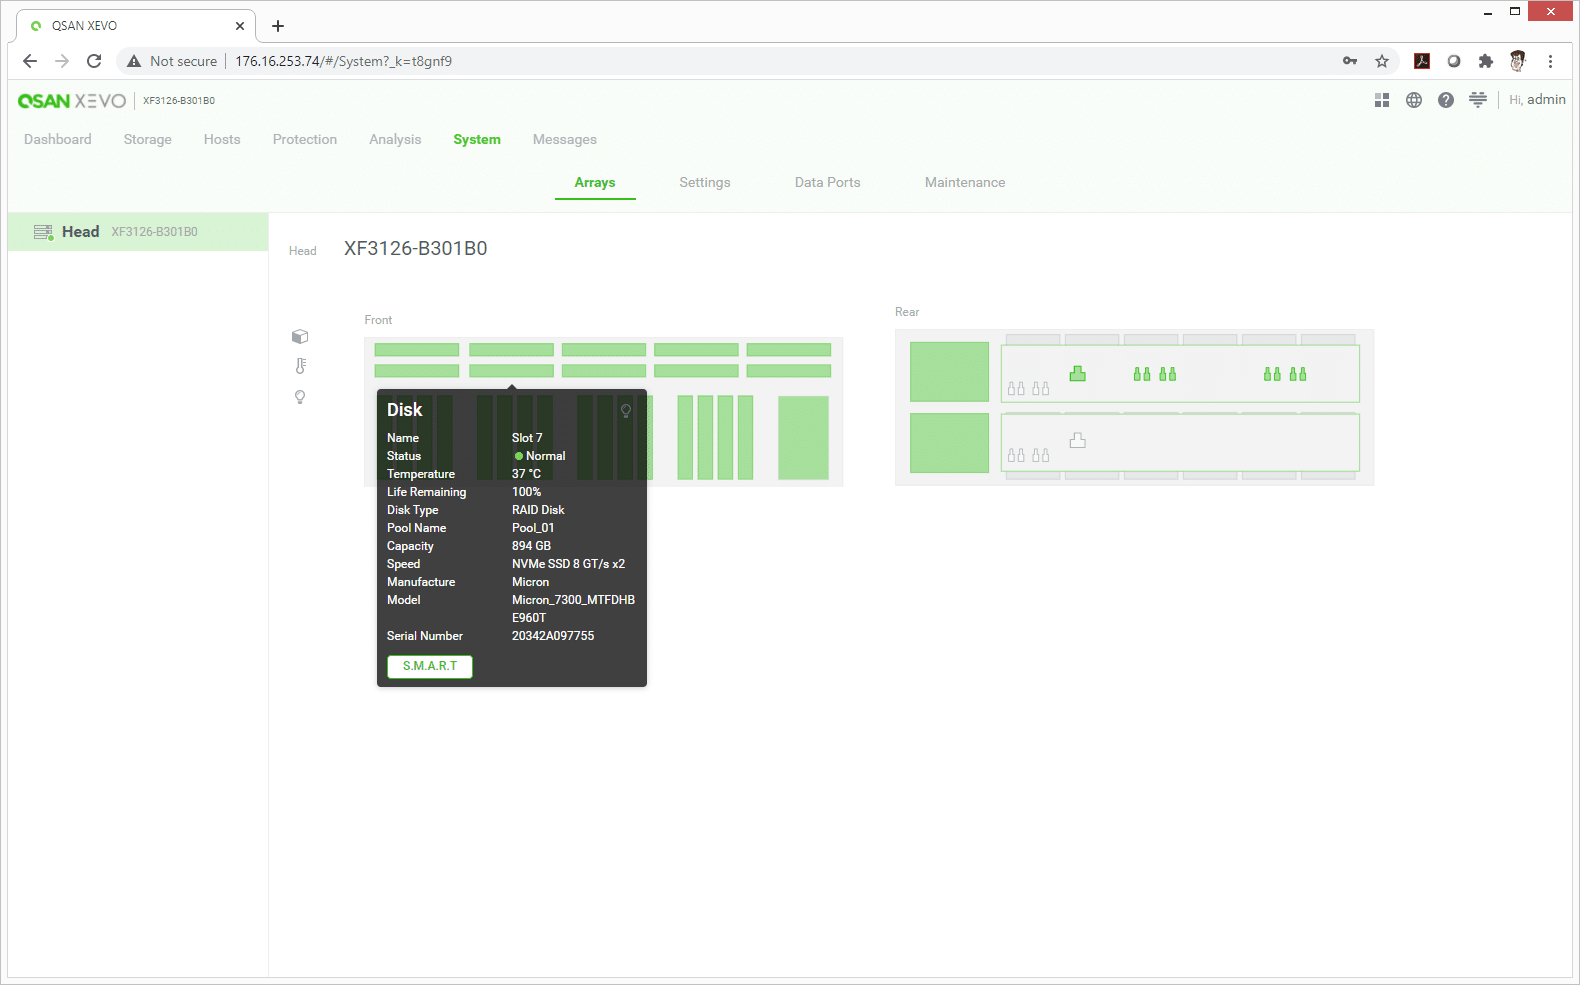Image resolution: width=1580 pixels, height=985 pixels.
Task: Click the XF3126-B301B0 page heading
Action: pos(416,249)
